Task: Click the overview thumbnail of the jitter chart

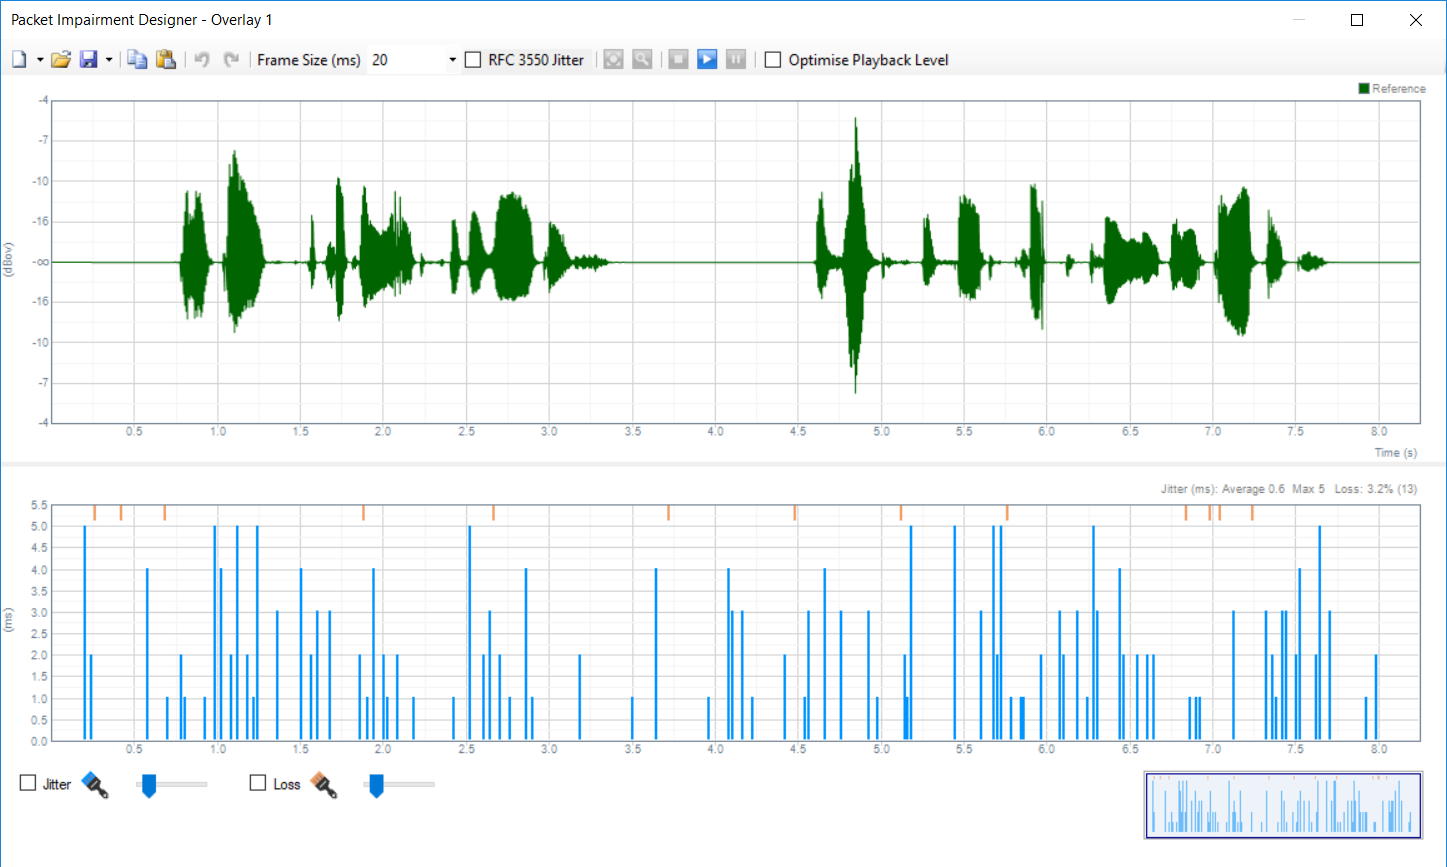Action: pos(1283,805)
